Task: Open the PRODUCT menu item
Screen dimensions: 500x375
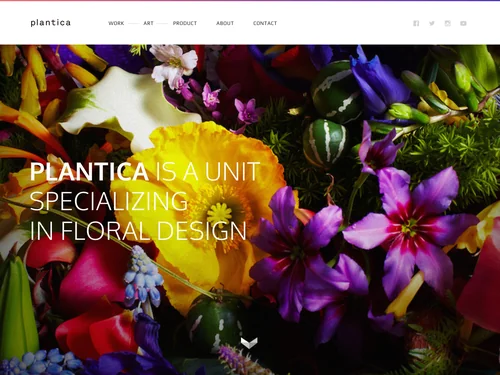Action: point(185,23)
